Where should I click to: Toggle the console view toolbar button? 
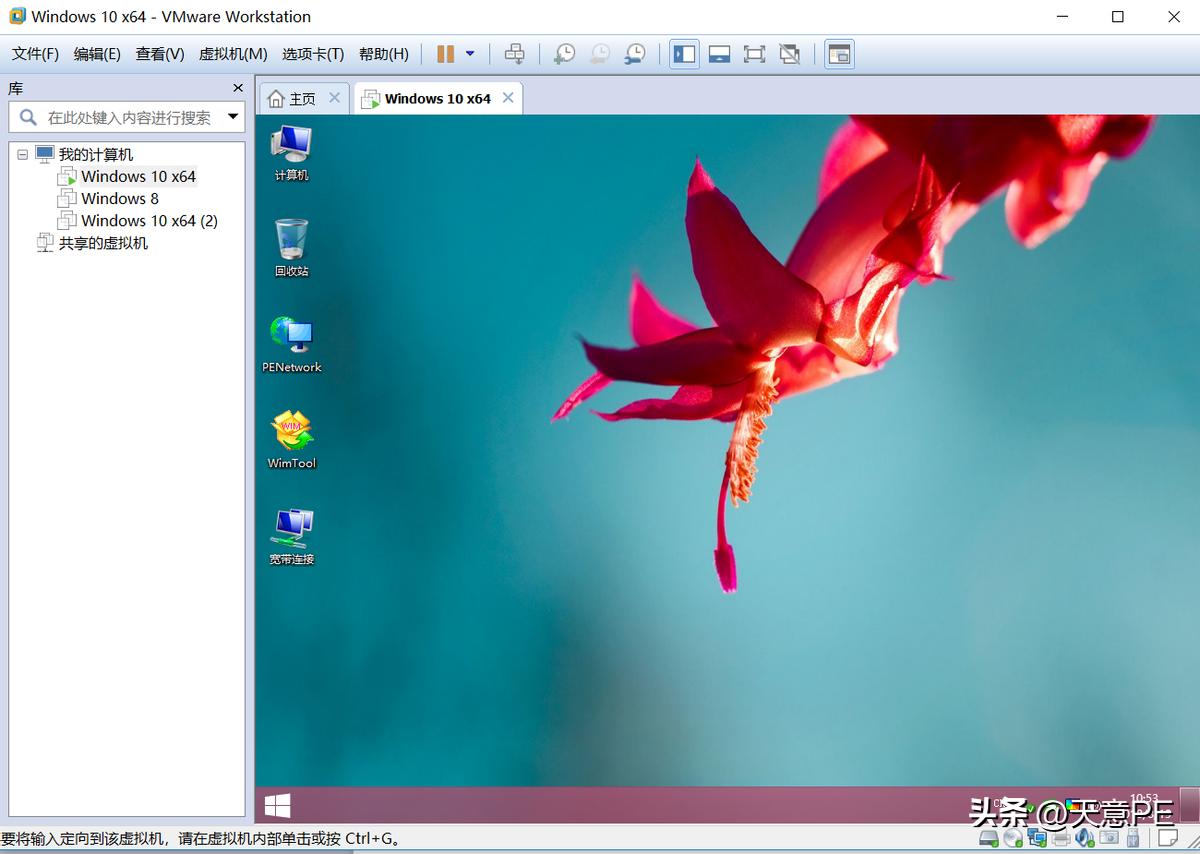coord(839,54)
